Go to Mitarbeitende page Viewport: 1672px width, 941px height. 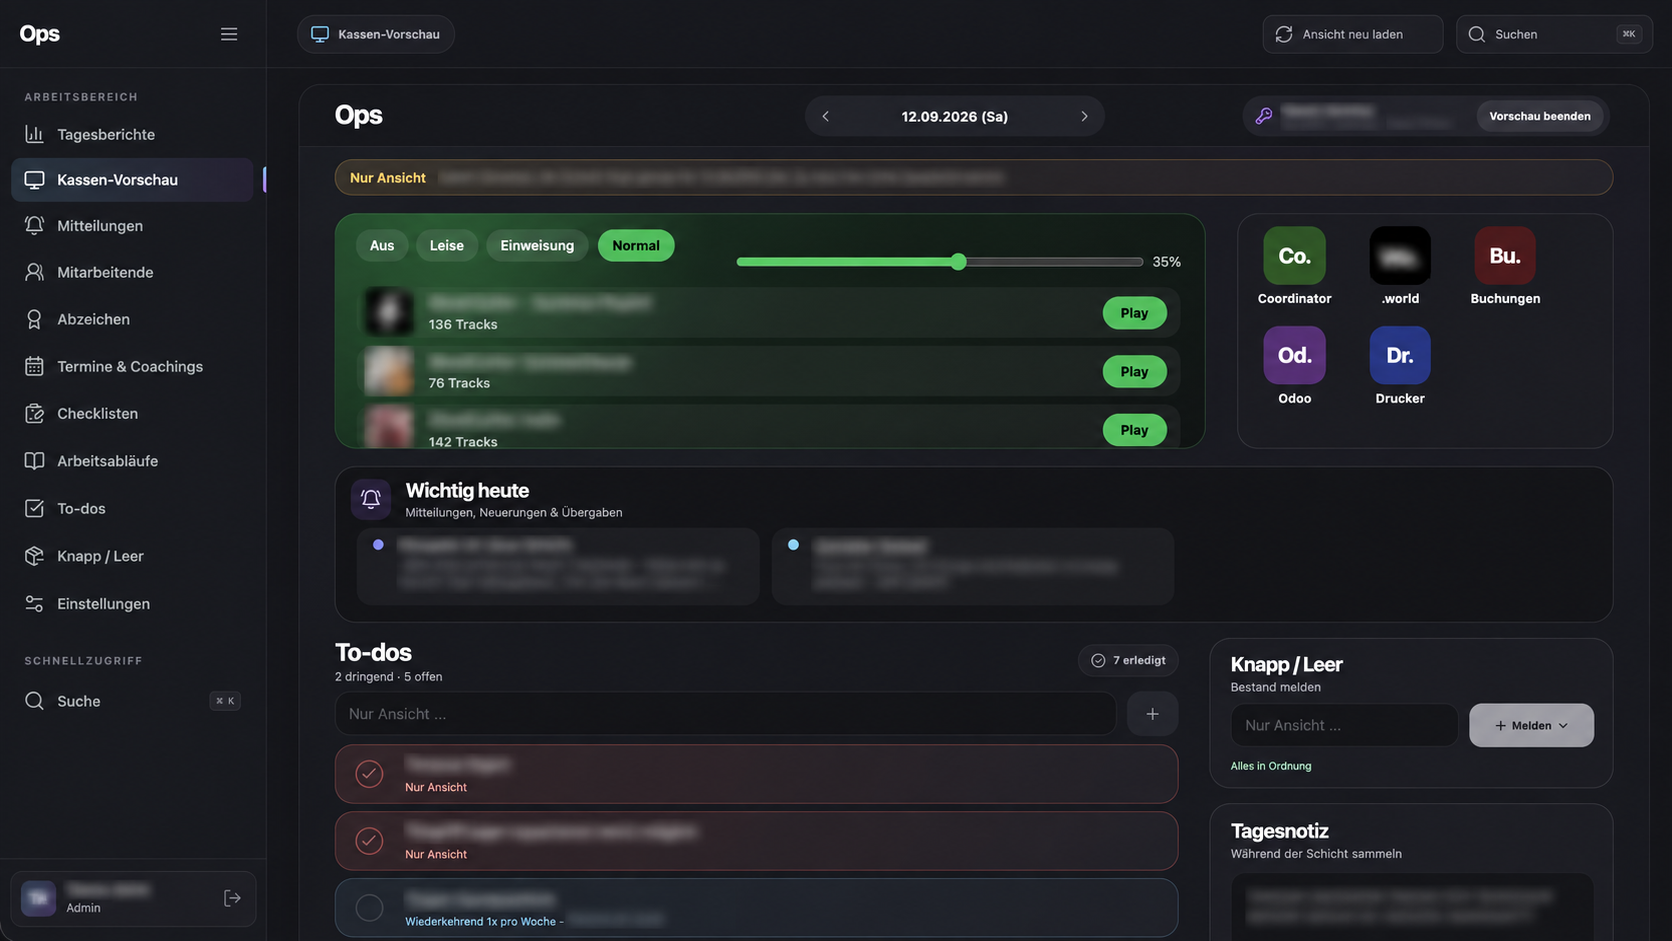pos(133,272)
